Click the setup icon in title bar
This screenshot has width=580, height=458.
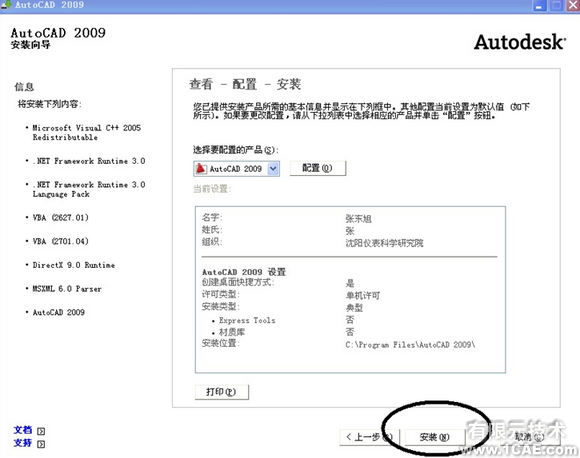(6, 5)
